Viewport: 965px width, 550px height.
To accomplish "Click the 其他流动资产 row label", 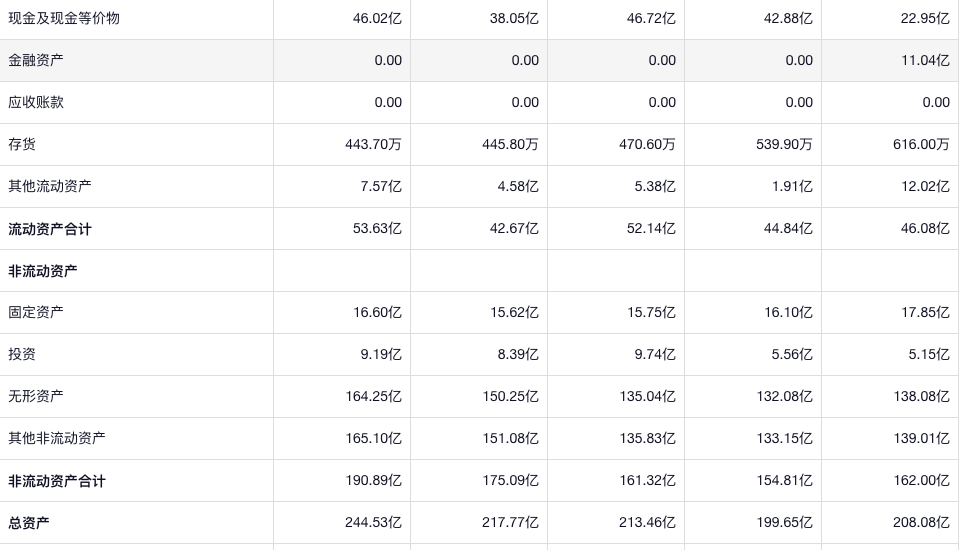I will [50, 186].
